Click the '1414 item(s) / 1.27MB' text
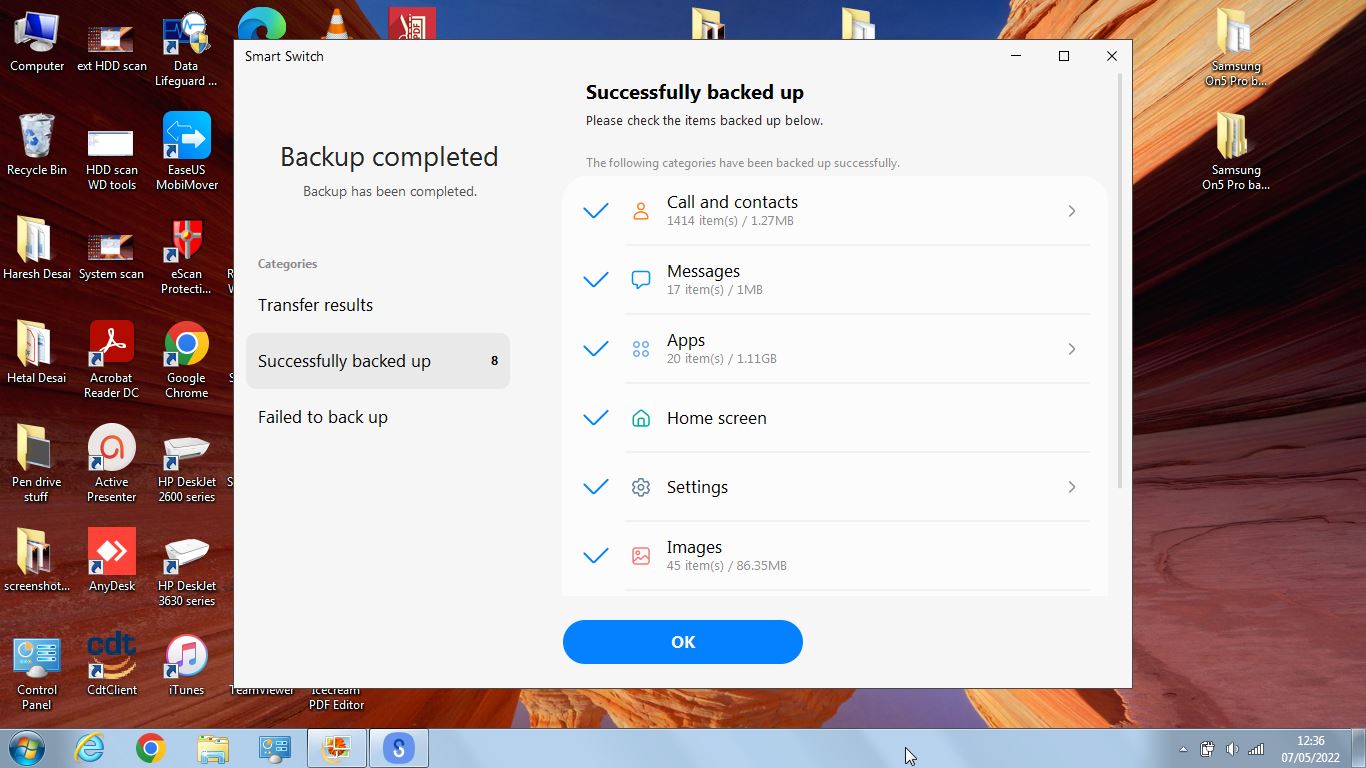Viewport: 1366px width, 768px height. 730,221
